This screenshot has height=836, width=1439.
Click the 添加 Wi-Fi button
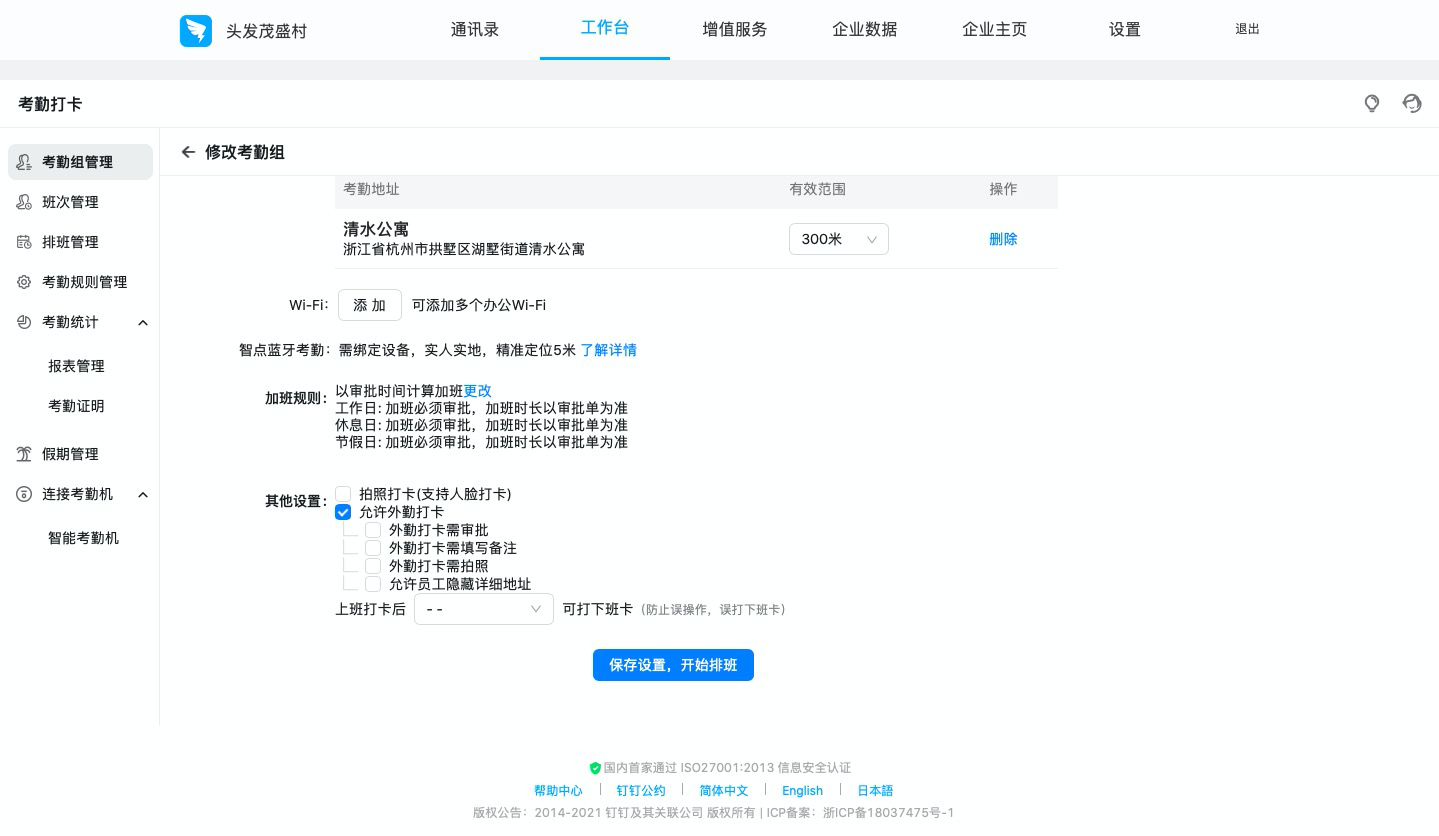[x=369, y=305]
